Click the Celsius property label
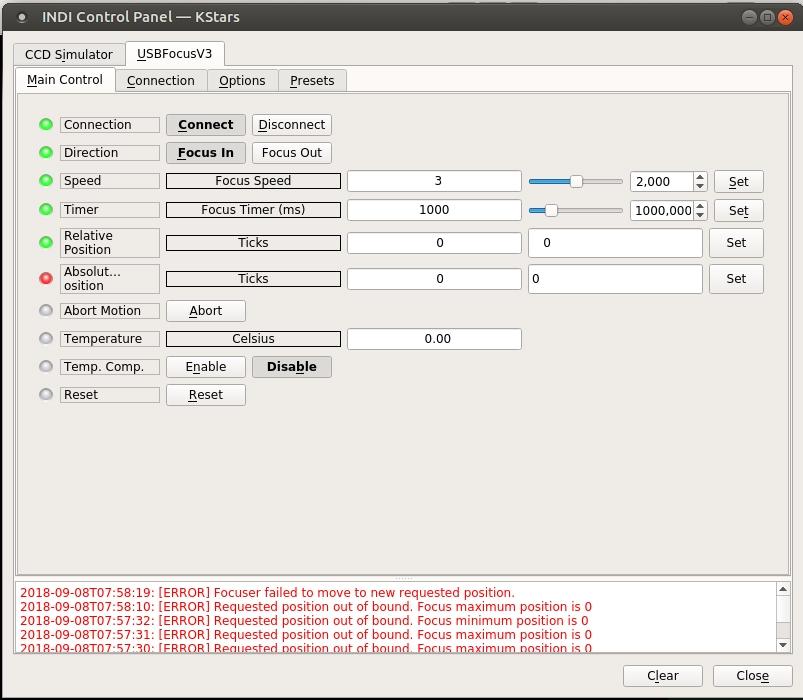The width and height of the screenshot is (803, 700). [253, 338]
